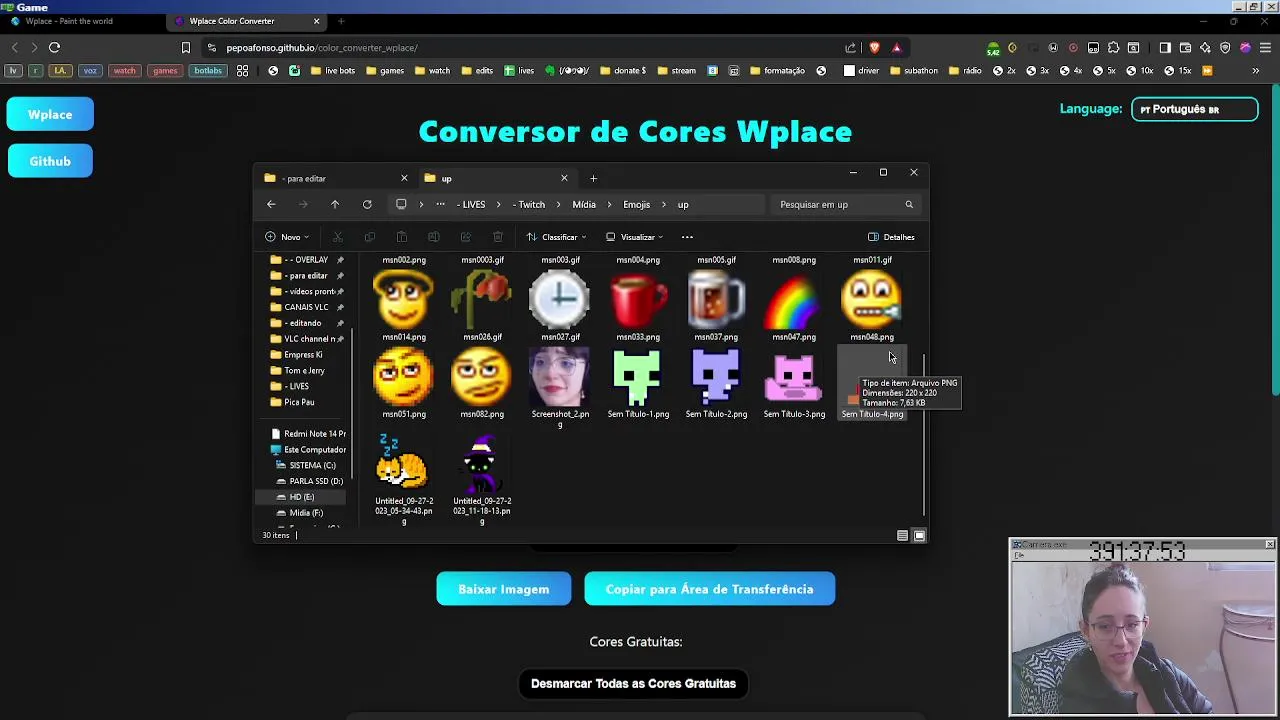The height and width of the screenshot is (720, 1280).
Task: Add a new tab in File Explorer
Action: (x=593, y=178)
